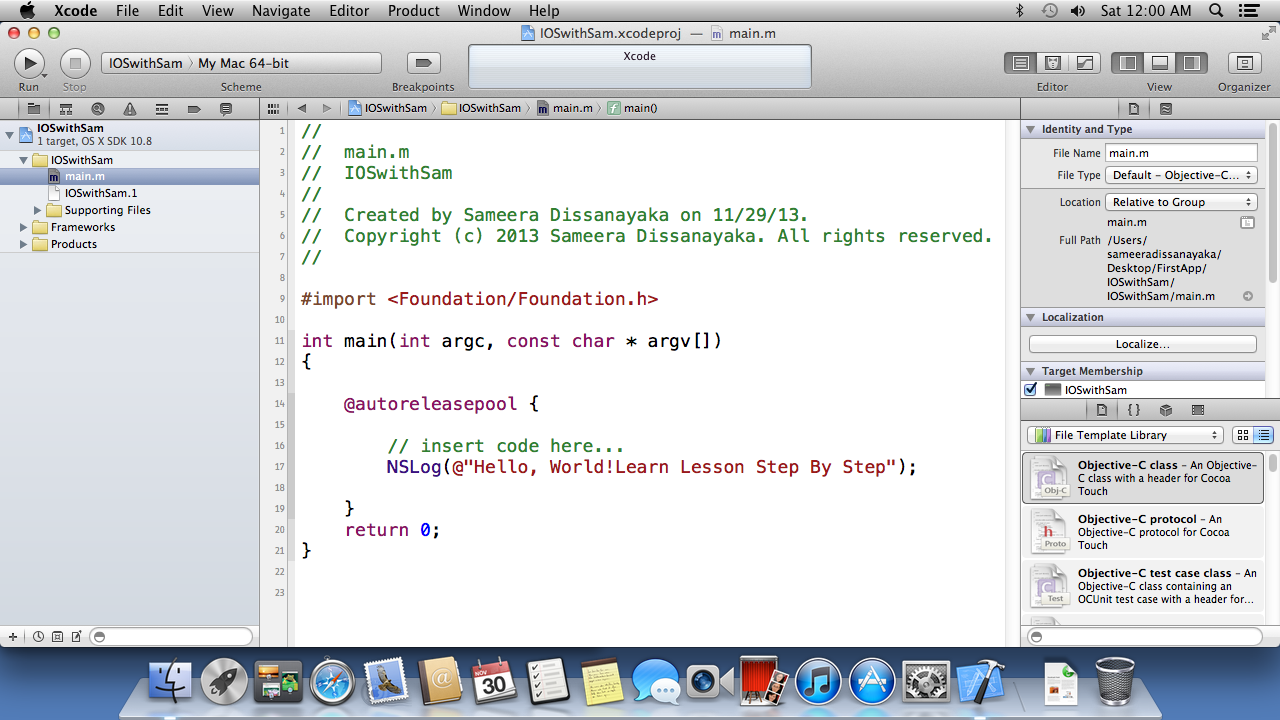Switch library to icon view

(x=1243, y=435)
